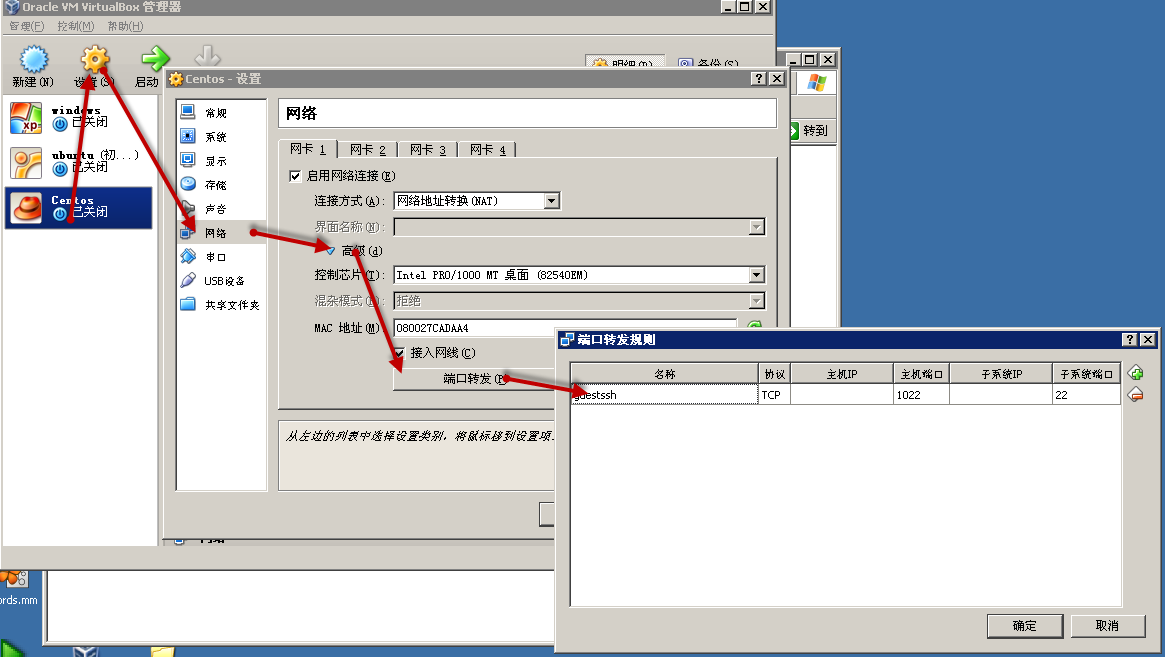1165x657 pixels.
Task: Switch to the 网卡 3 tab
Action: click(428, 150)
